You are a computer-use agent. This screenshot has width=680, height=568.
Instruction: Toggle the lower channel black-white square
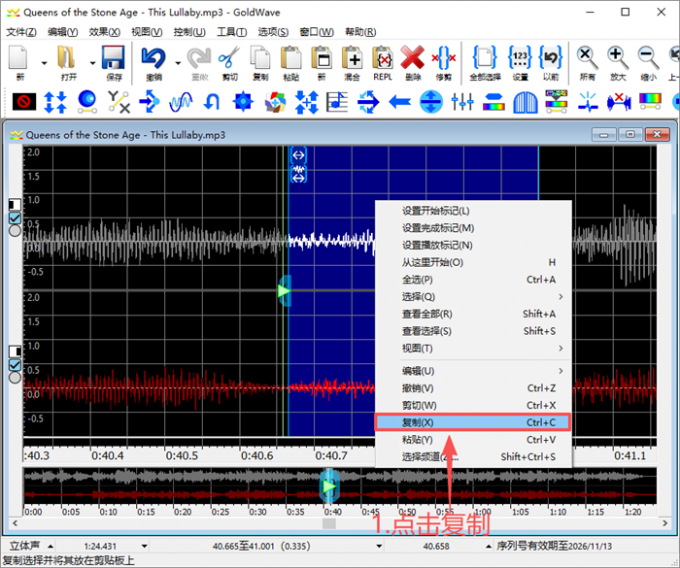(15, 351)
